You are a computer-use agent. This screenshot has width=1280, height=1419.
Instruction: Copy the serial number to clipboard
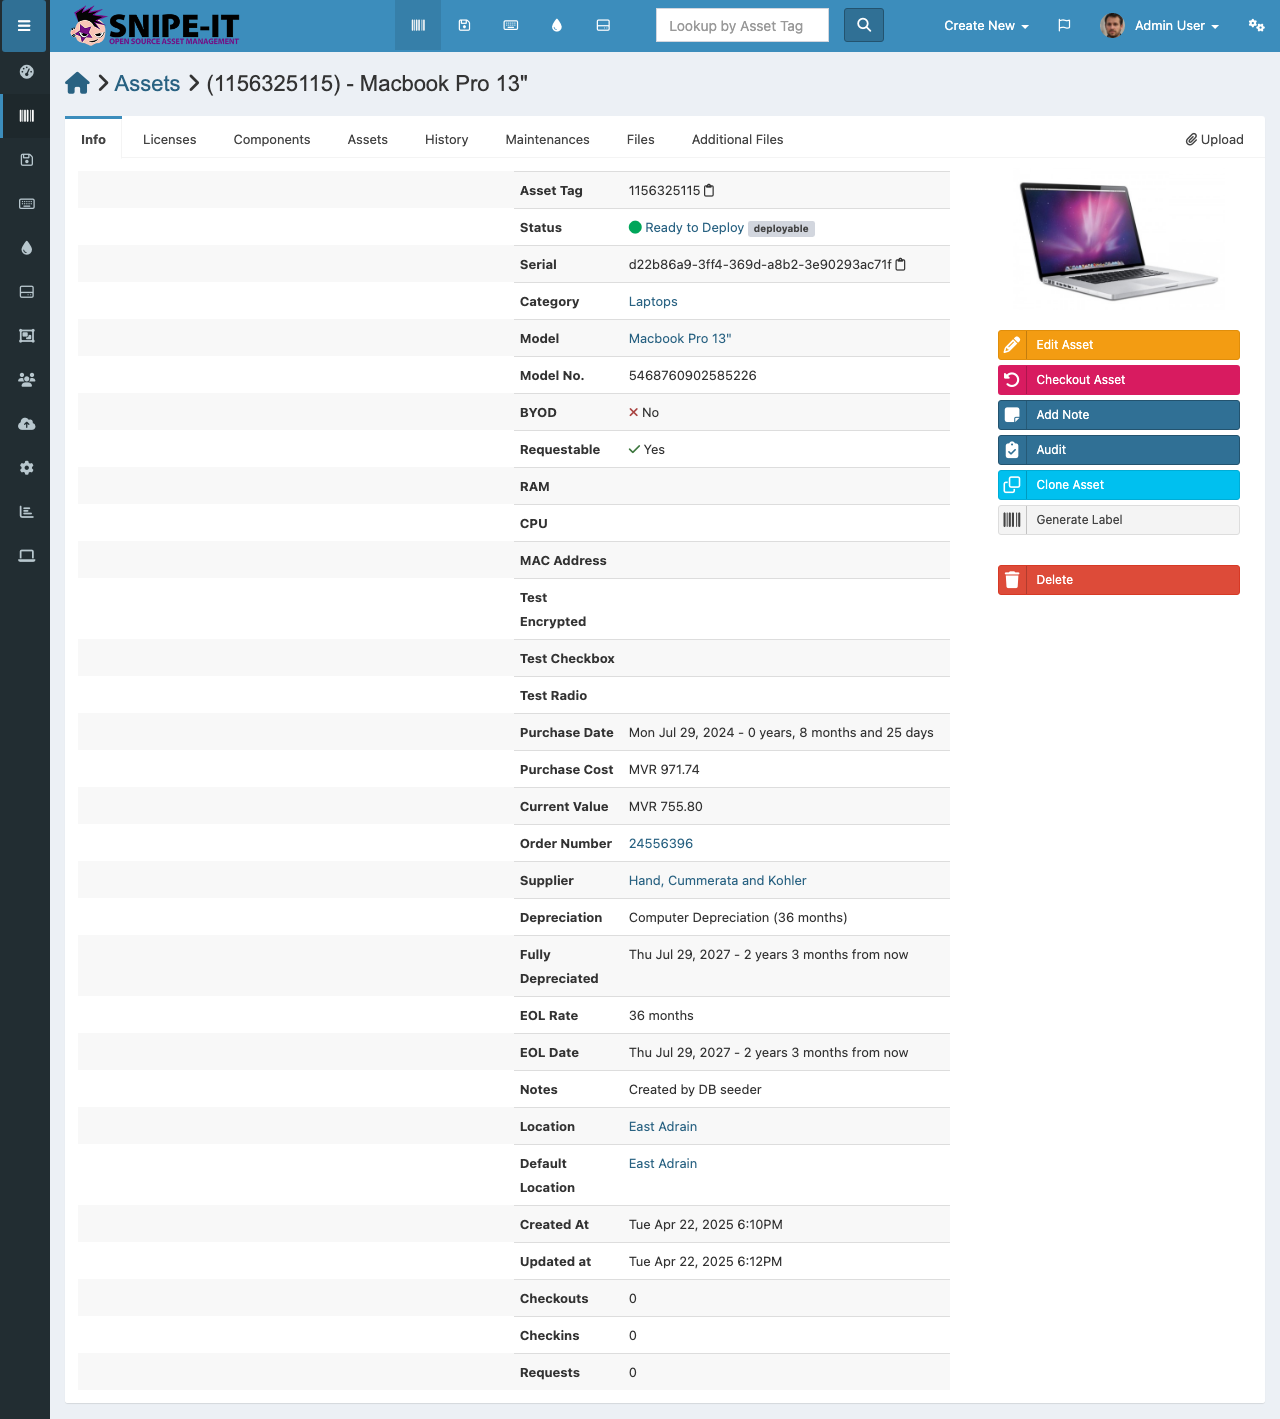[900, 264]
